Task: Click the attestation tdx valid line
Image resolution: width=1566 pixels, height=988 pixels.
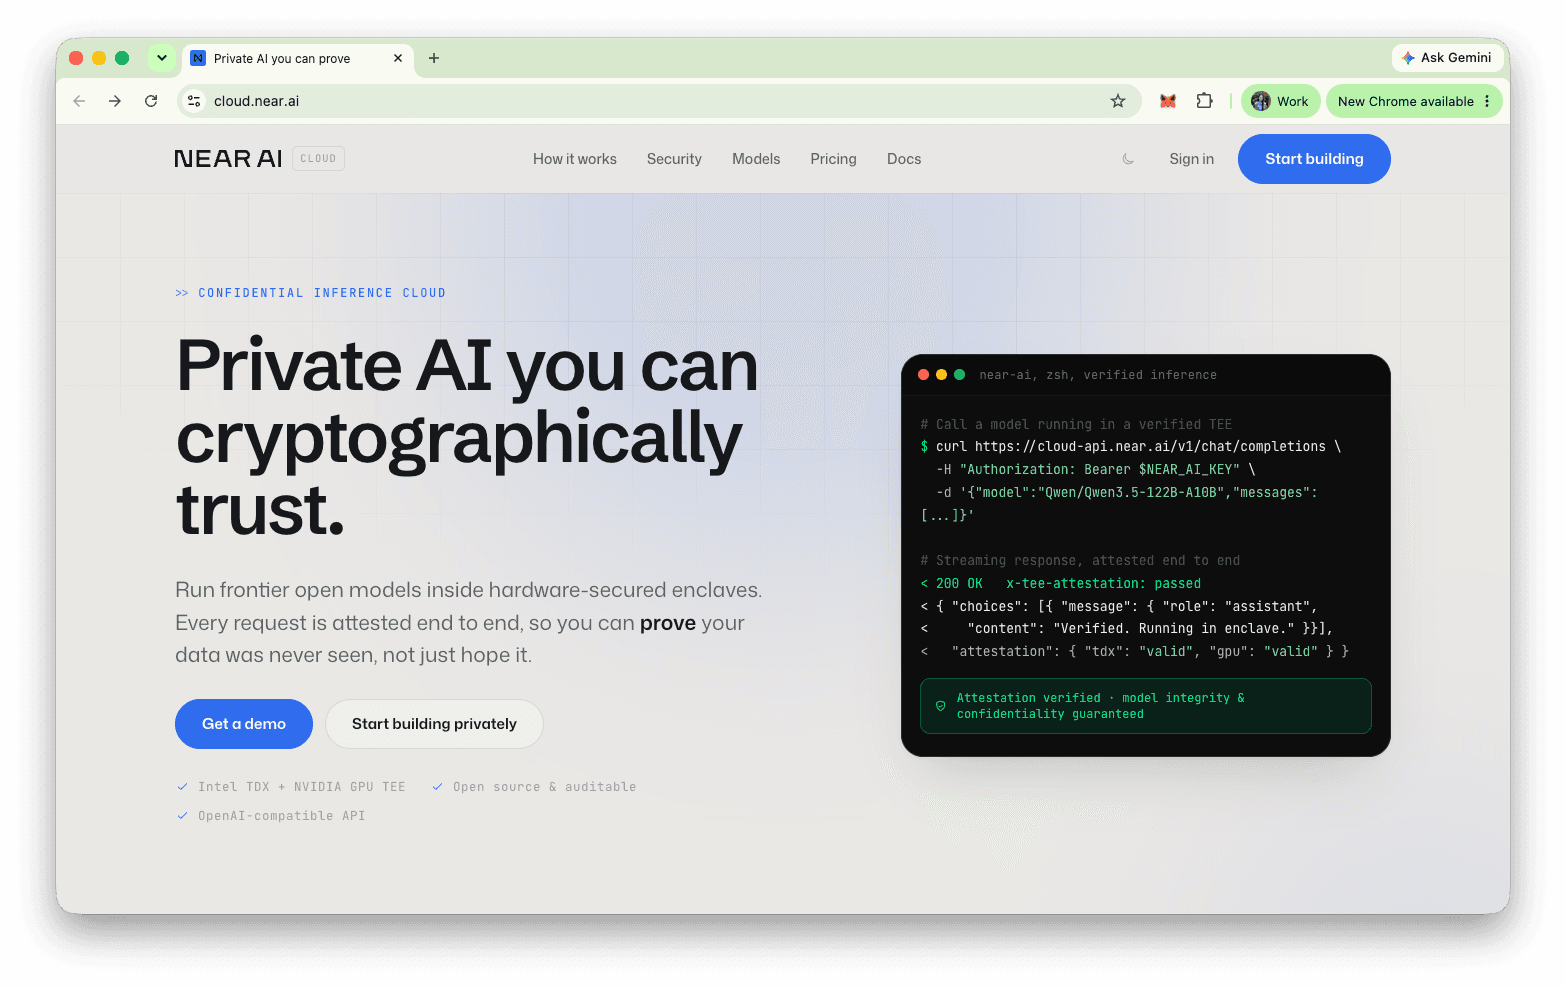Action: (x=1135, y=652)
